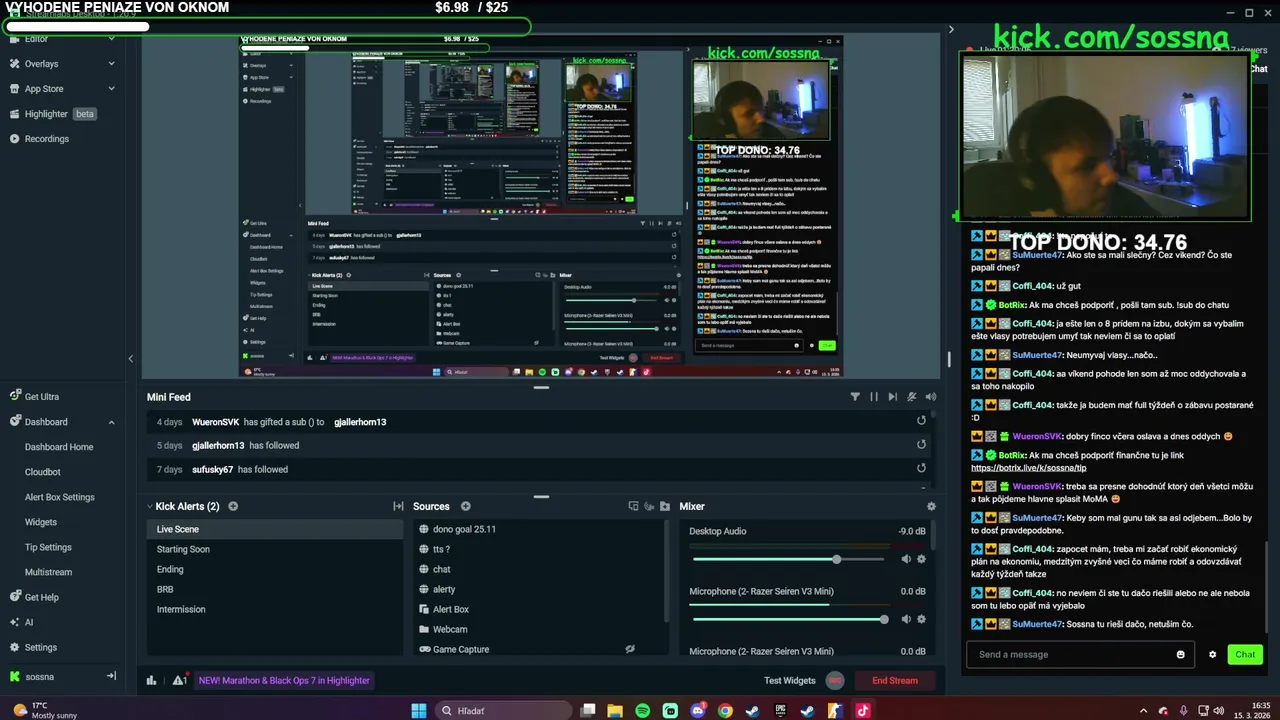Collapse the Dashboard sidebar section
The height and width of the screenshot is (720, 1280).
[x=111, y=422]
